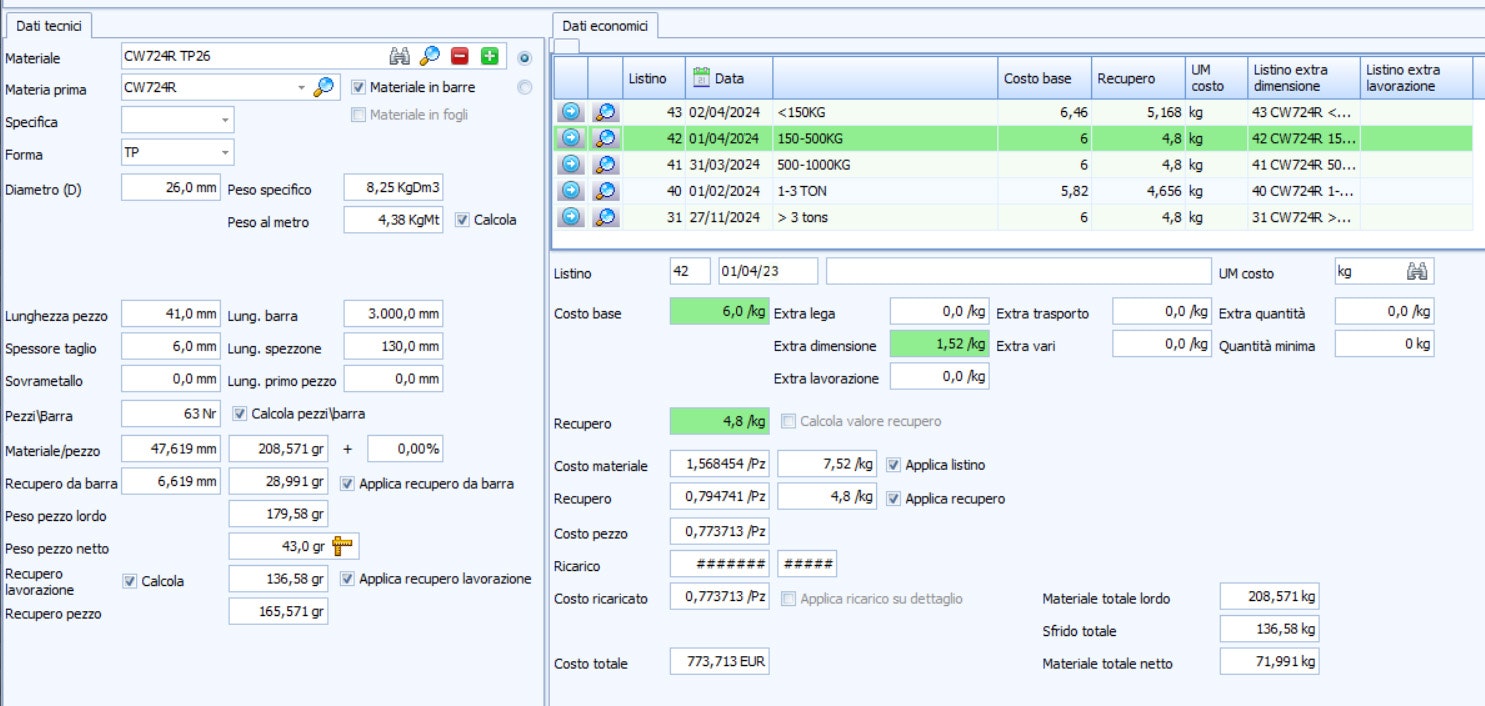Sort by Listino column header
The image size is (1485, 706).
tap(653, 78)
